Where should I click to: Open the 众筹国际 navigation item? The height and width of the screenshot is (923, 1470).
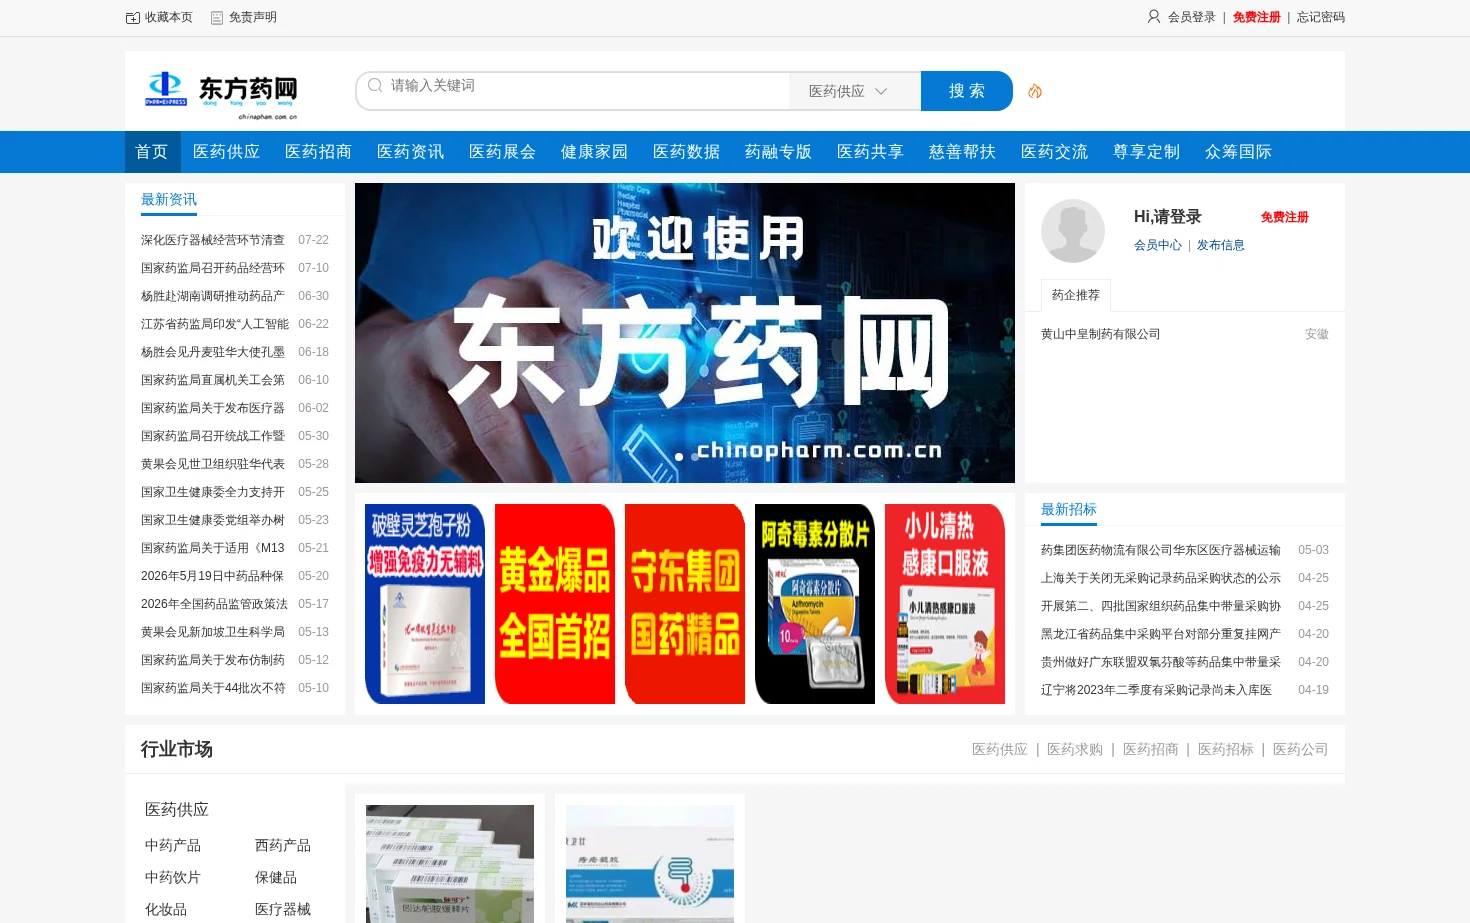click(x=1239, y=152)
